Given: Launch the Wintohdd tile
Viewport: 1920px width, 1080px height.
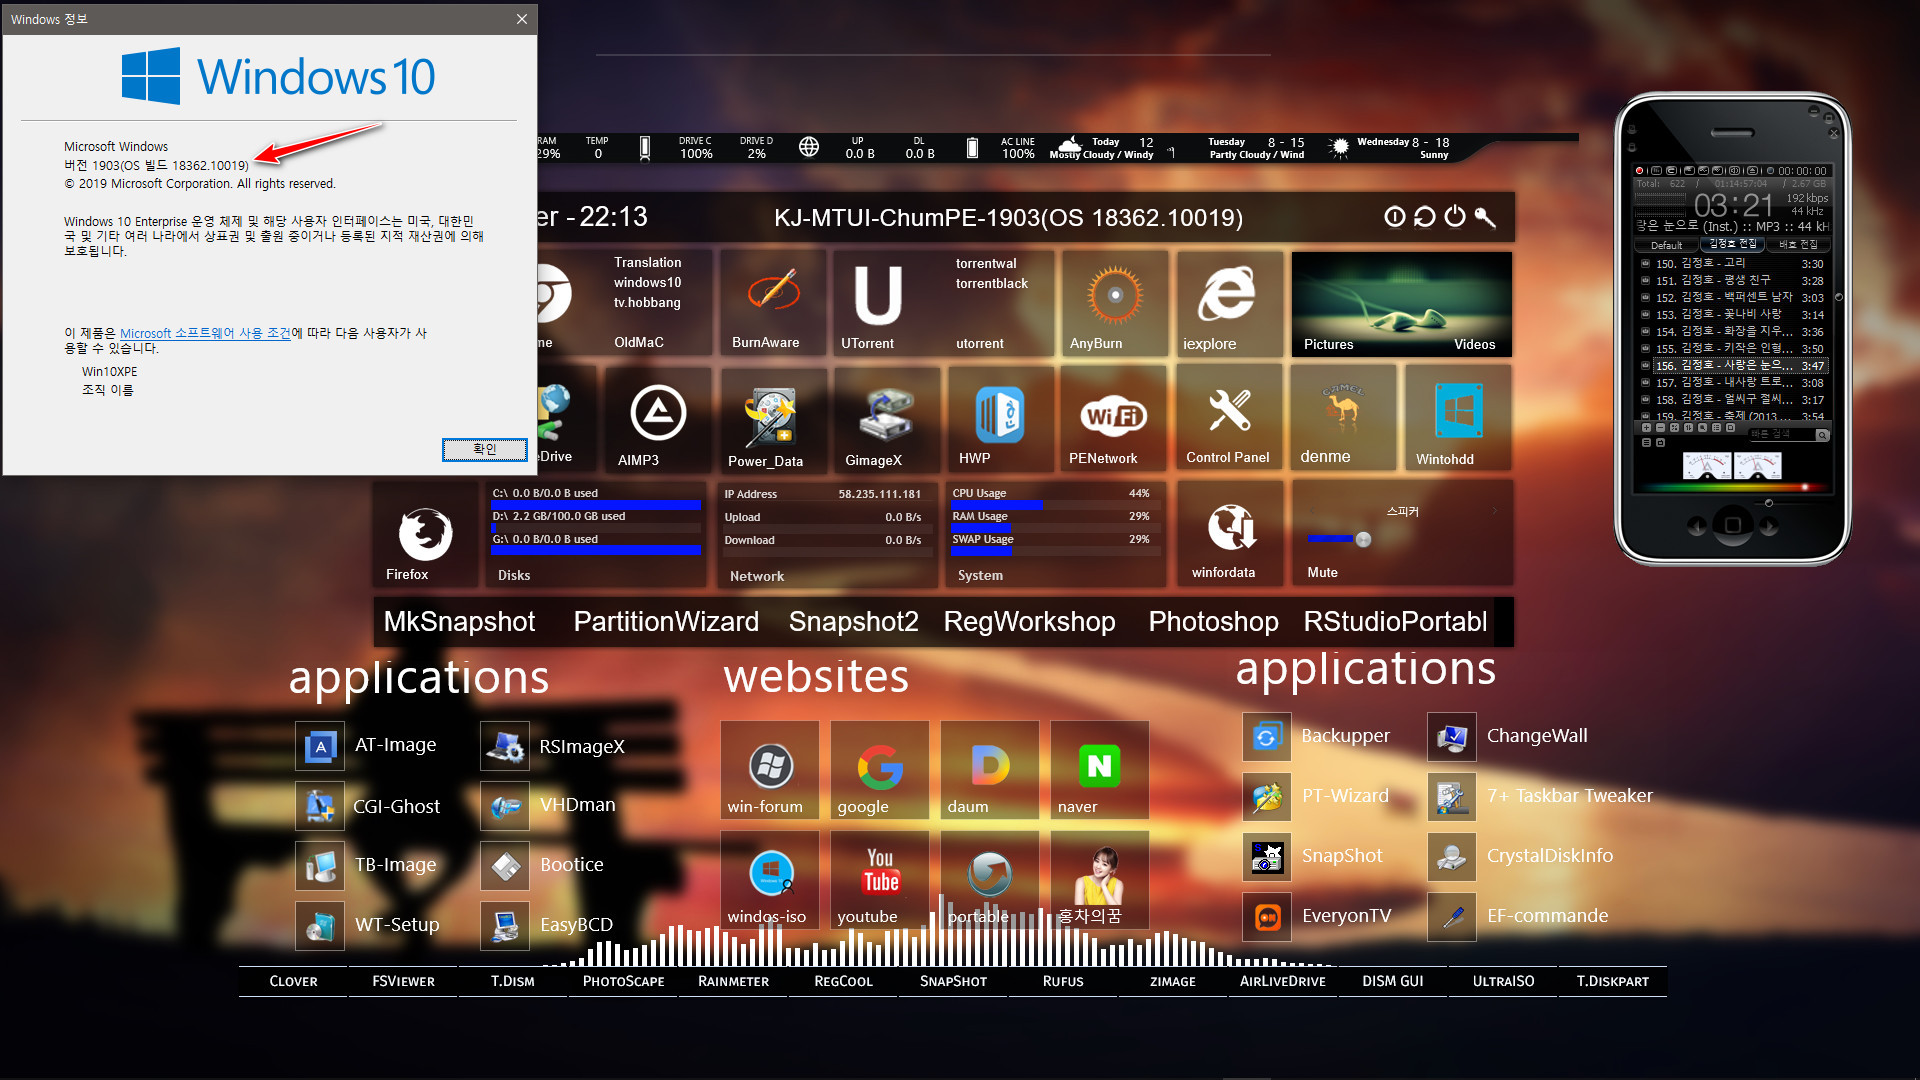Looking at the screenshot, I should 1457,418.
